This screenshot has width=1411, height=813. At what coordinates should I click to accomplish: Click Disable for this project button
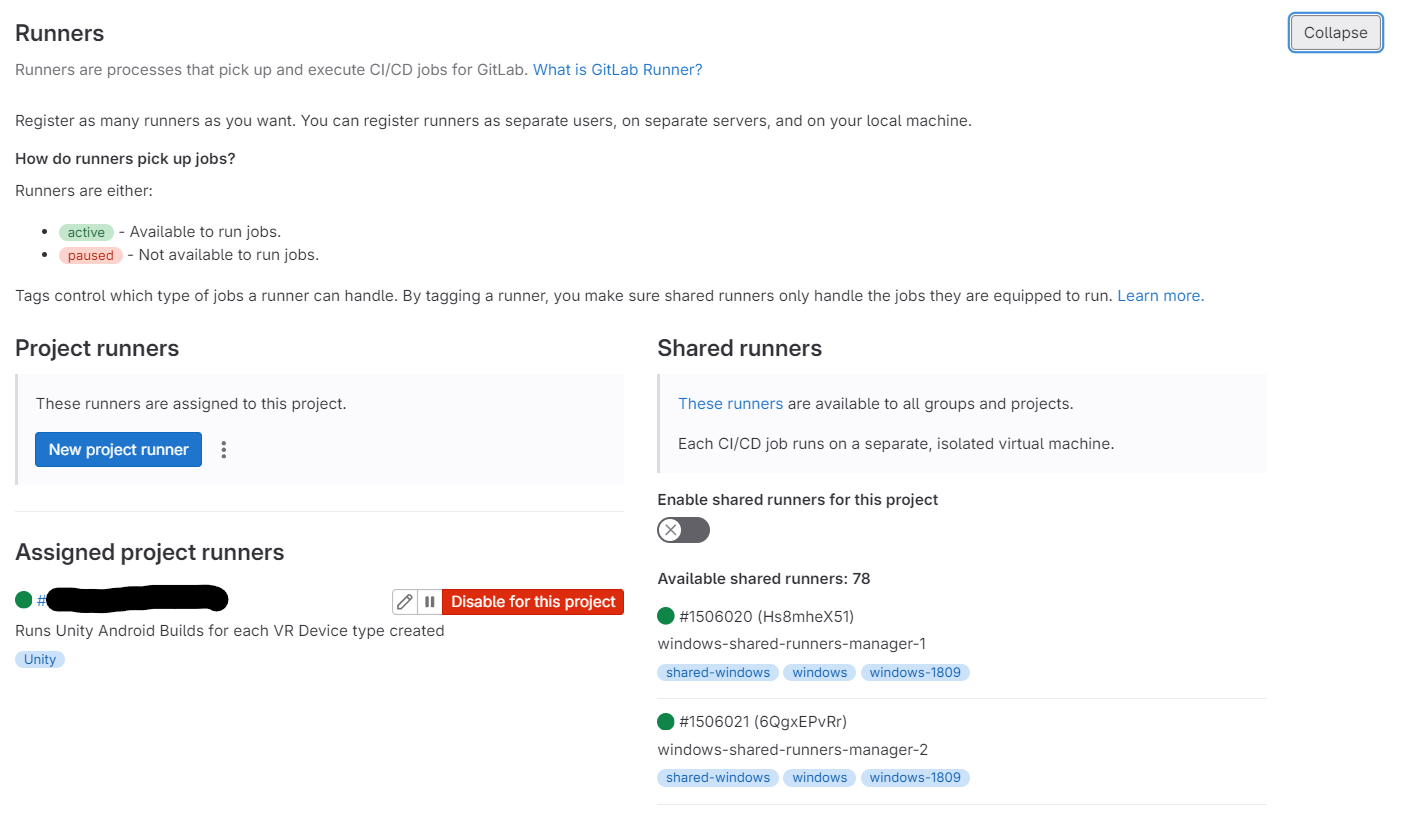point(533,602)
